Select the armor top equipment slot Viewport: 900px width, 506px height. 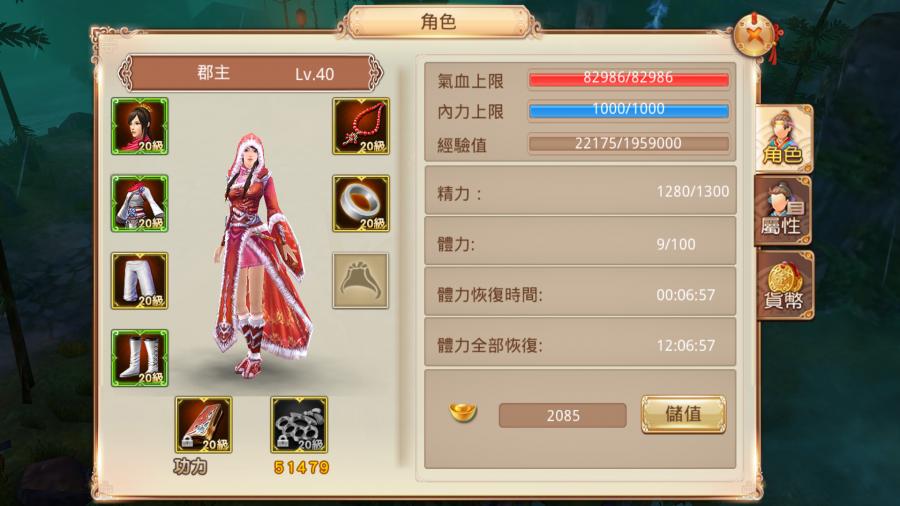(x=139, y=204)
